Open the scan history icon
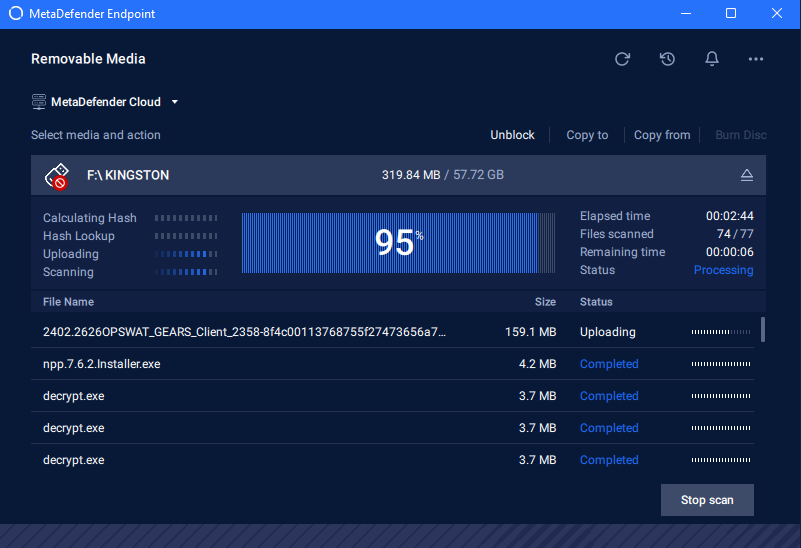This screenshot has height=548, width=801. pyautogui.click(x=667, y=59)
